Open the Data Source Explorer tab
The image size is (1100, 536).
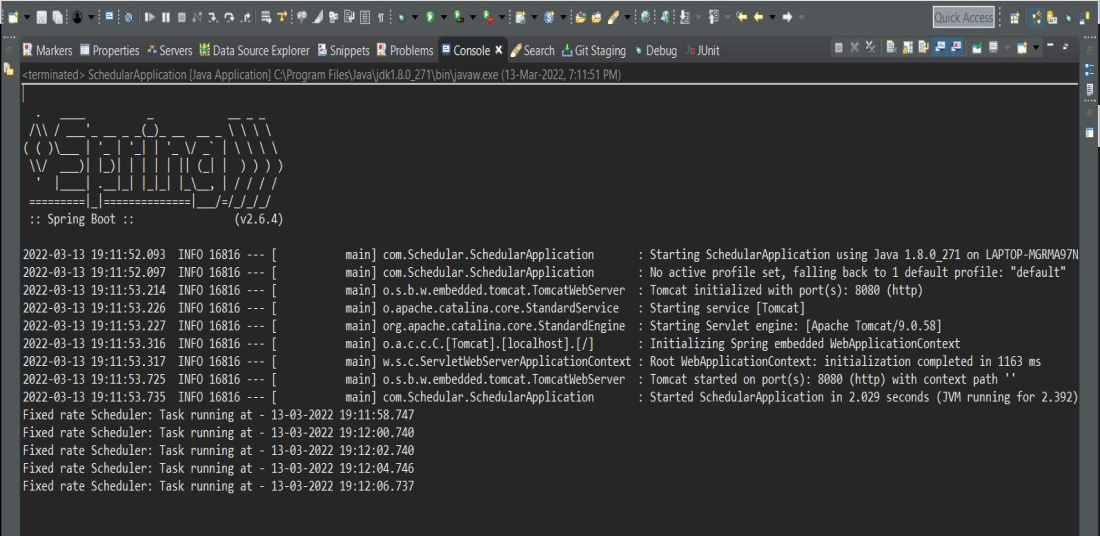(255, 51)
